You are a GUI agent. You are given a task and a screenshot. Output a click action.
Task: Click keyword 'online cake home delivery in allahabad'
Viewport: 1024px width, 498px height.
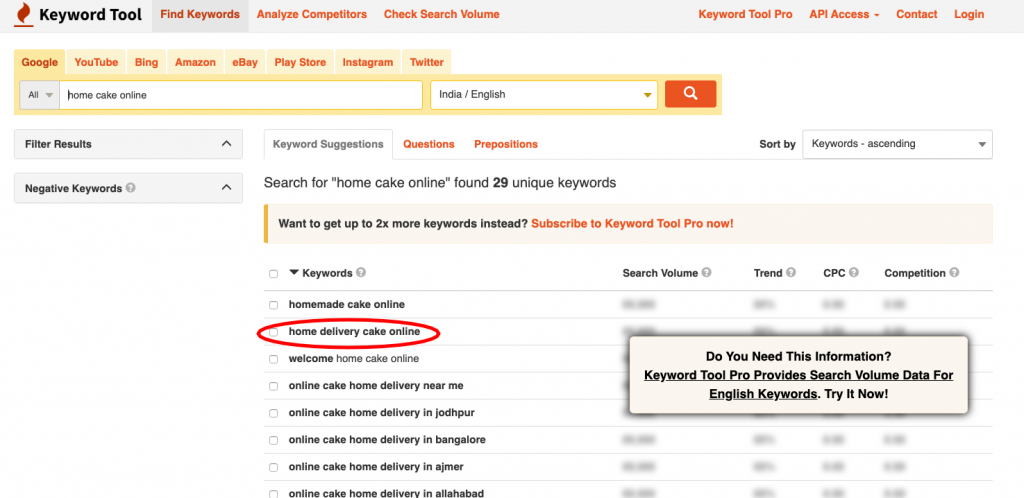pyautogui.click(x=387, y=493)
